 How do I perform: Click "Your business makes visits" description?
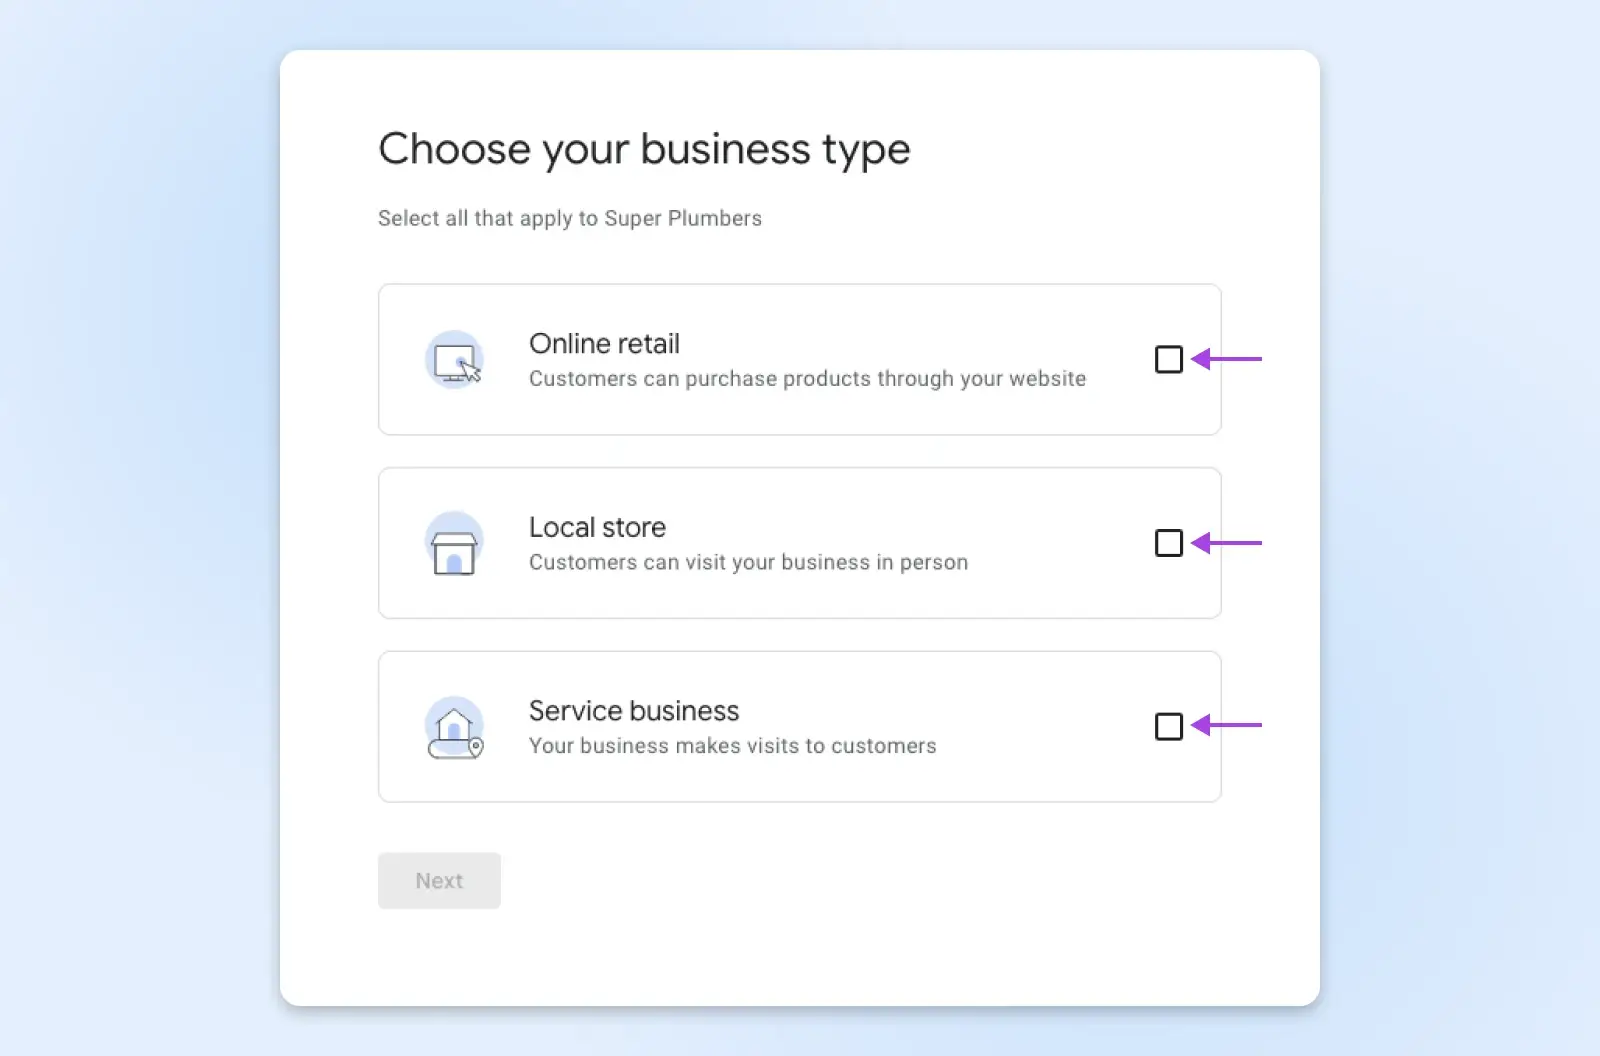(x=732, y=746)
